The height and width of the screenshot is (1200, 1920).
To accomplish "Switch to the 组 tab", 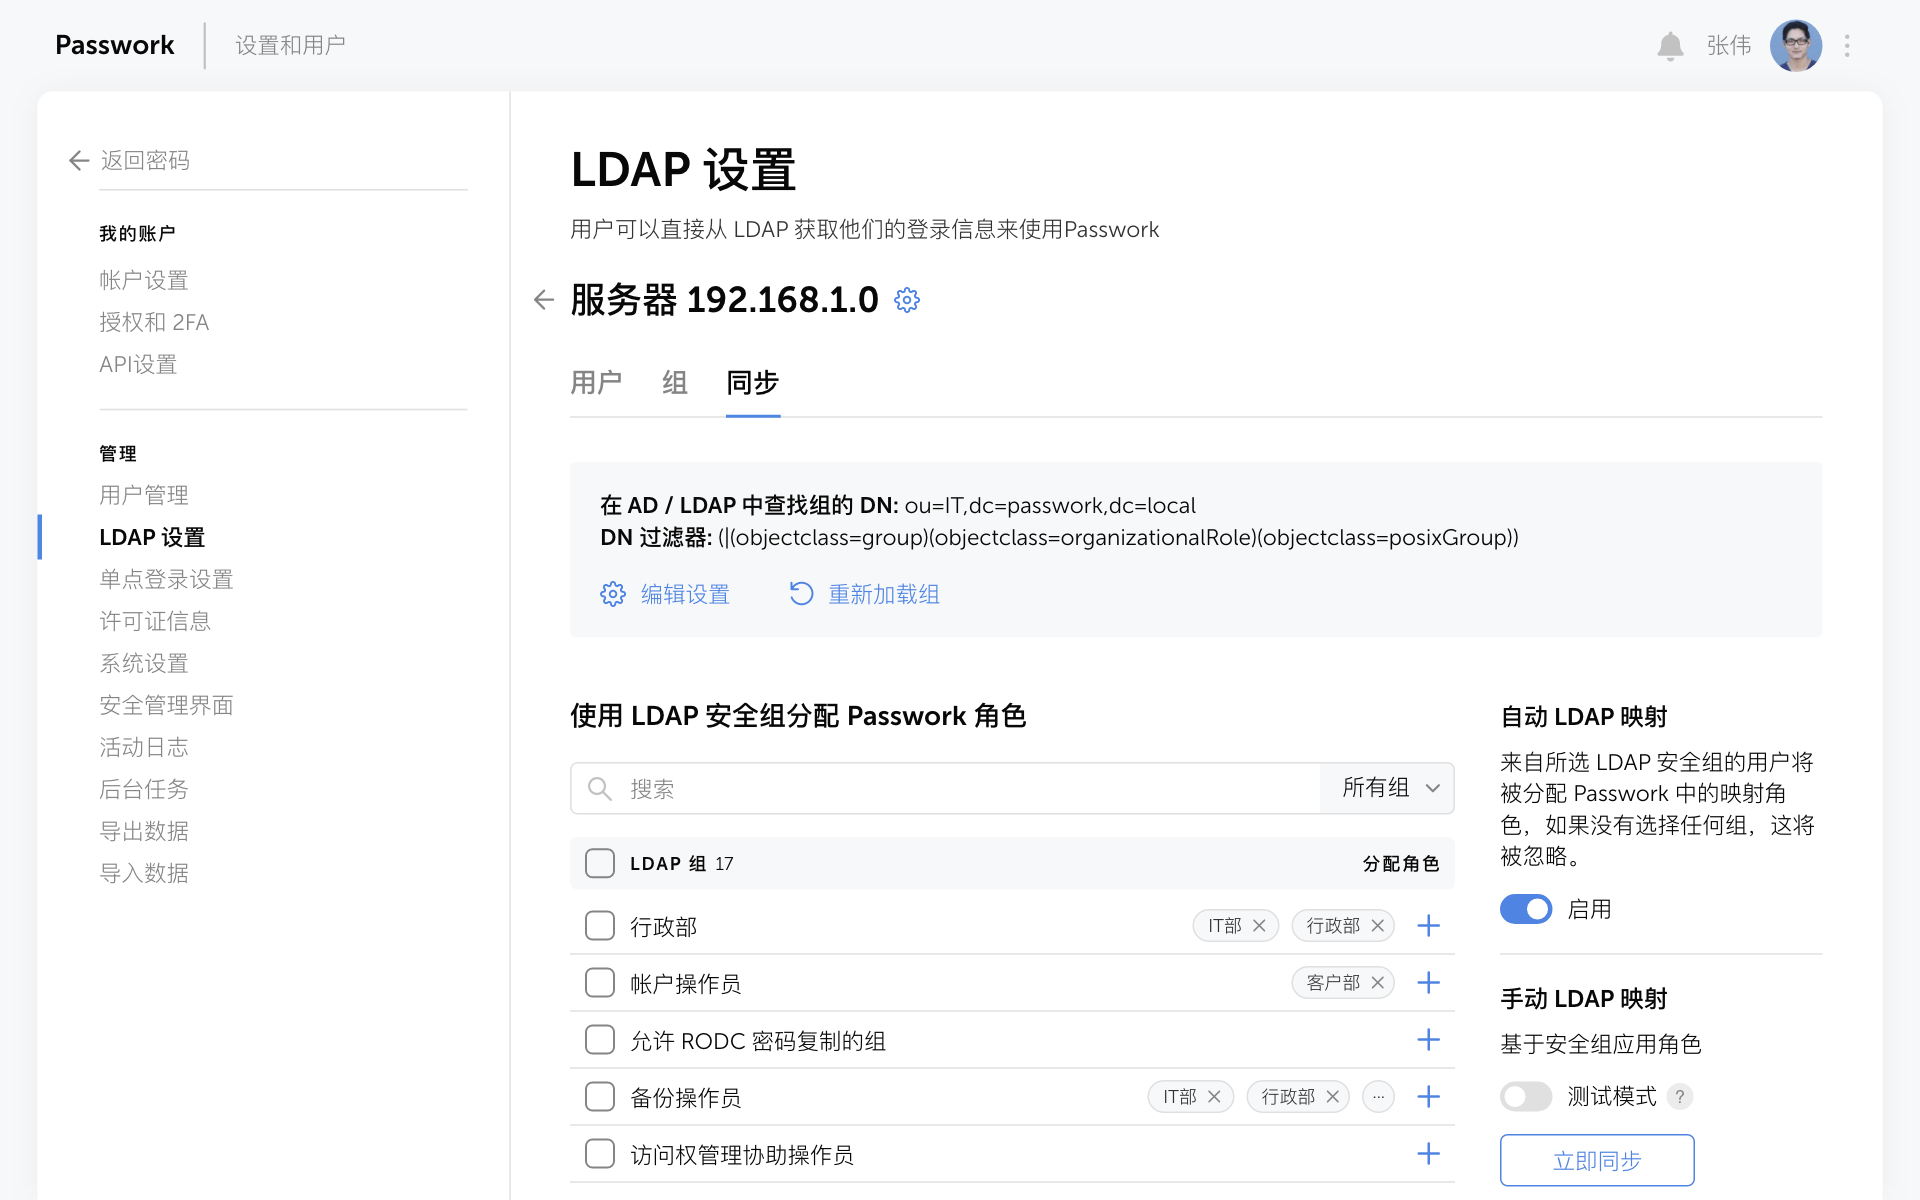I will (x=675, y=383).
